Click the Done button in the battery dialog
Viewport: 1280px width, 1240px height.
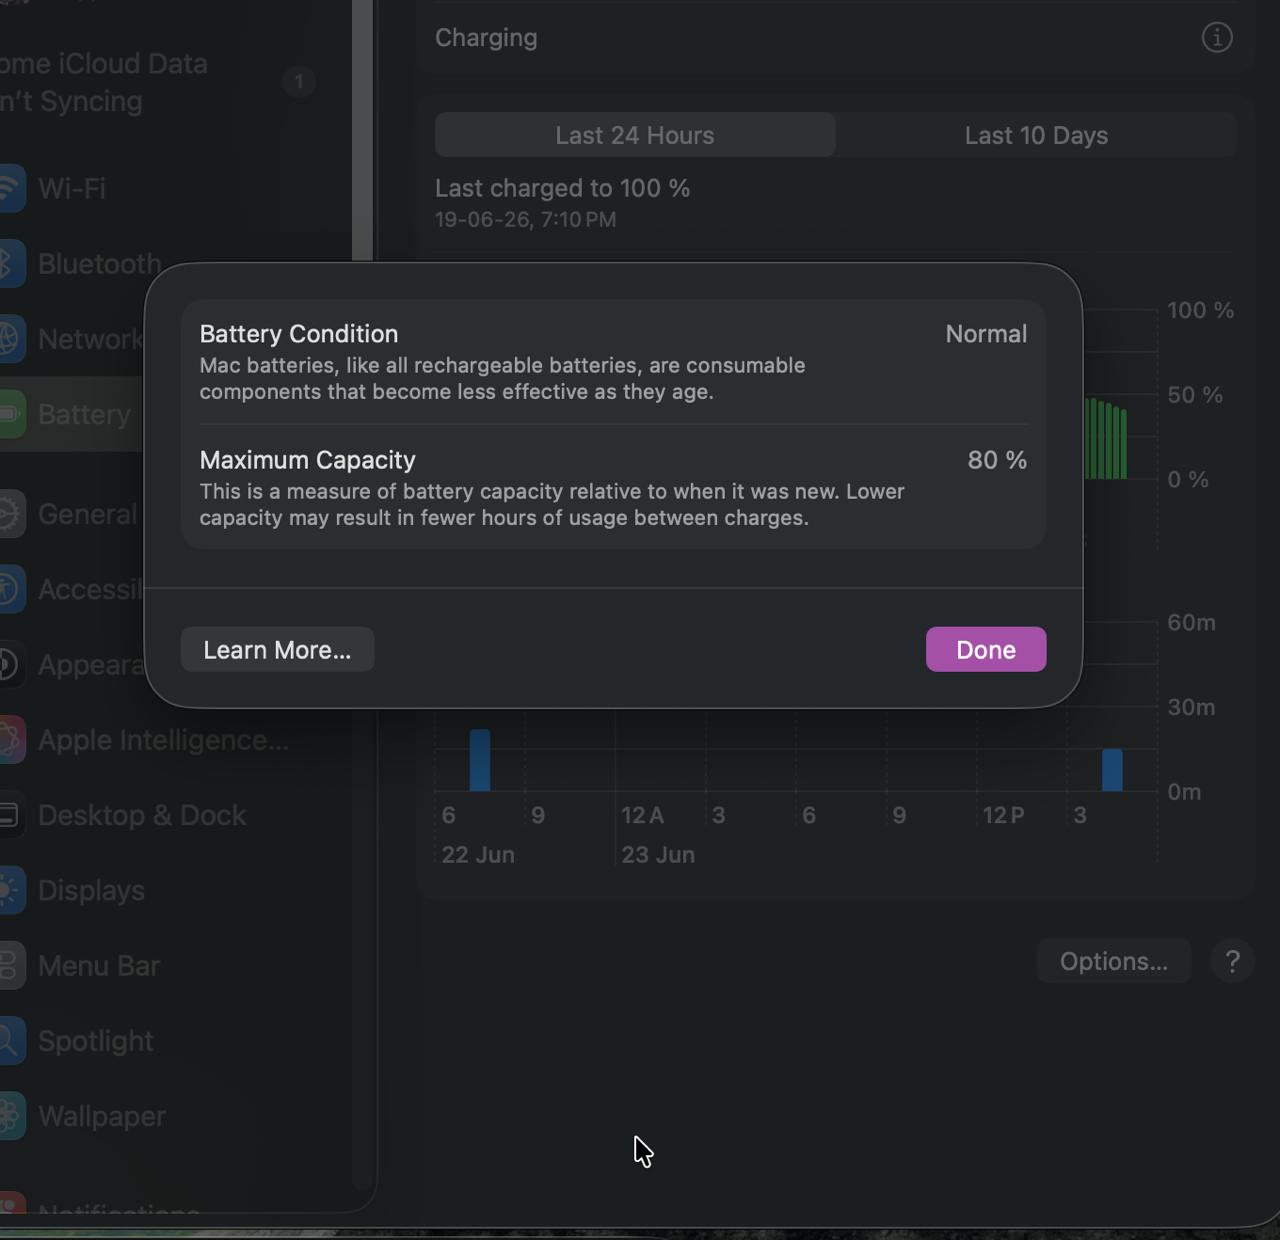pyautogui.click(x=985, y=649)
